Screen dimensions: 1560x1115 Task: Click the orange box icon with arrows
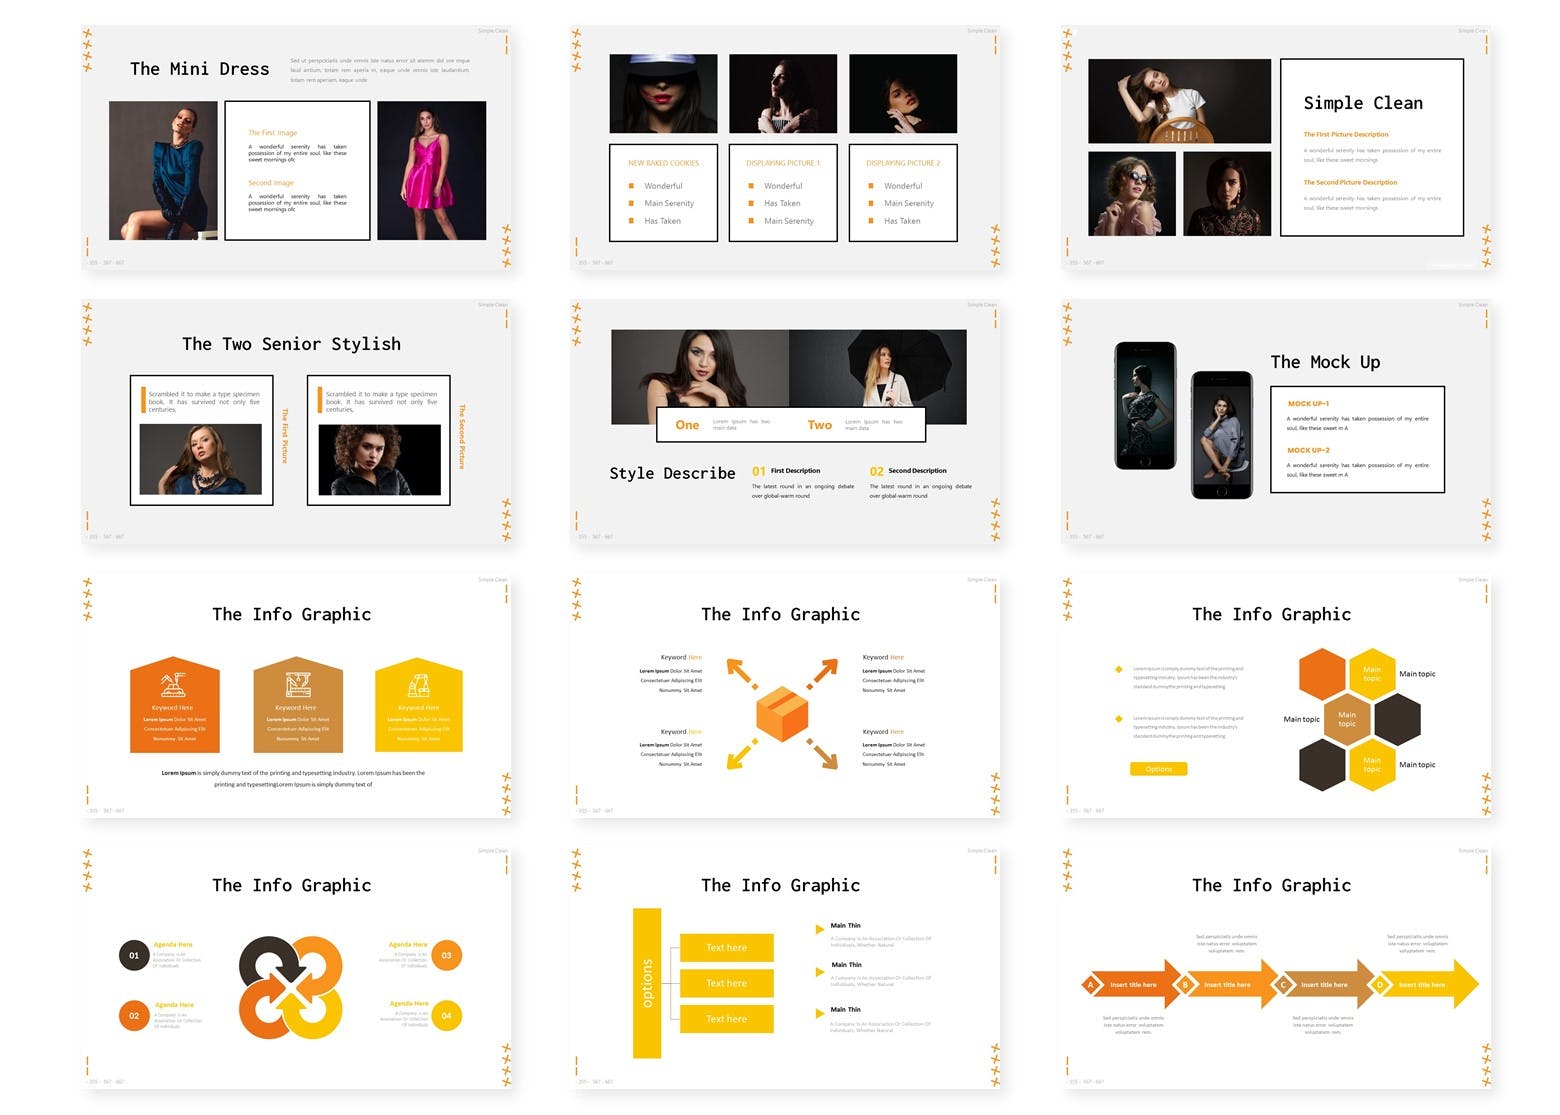click(781, 714)
